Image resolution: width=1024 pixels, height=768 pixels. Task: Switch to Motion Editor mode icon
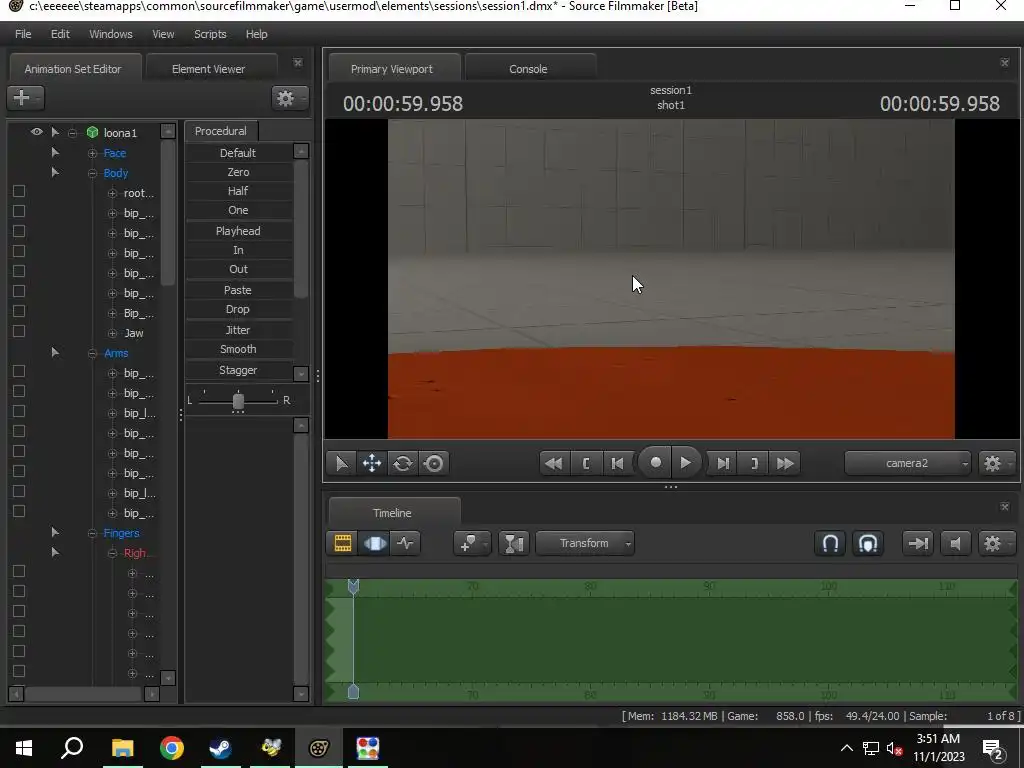coord(374,543)
